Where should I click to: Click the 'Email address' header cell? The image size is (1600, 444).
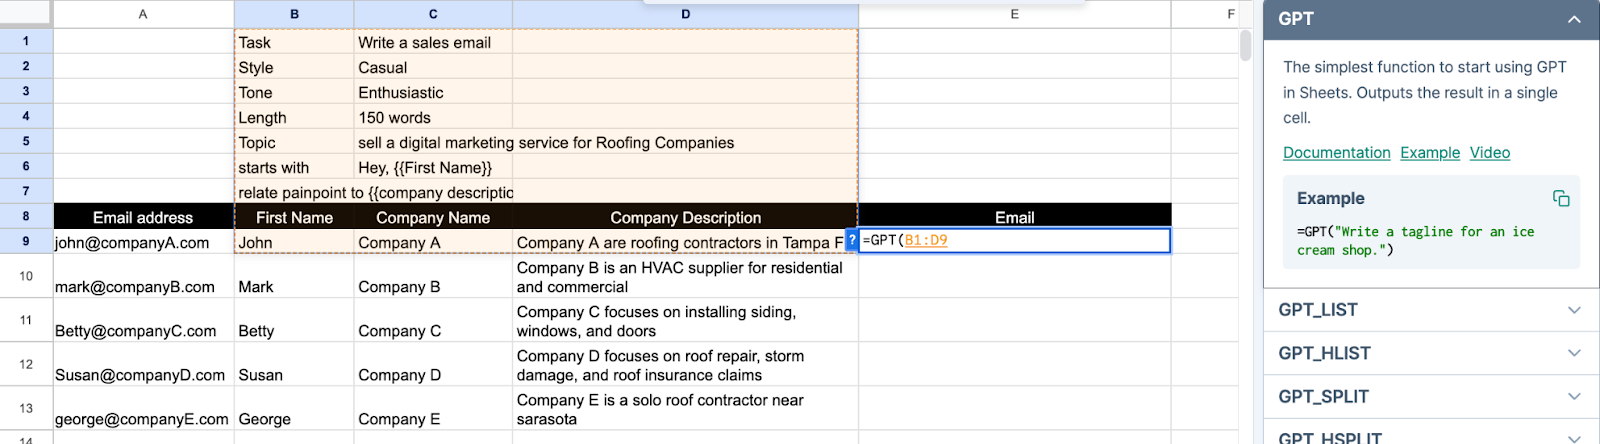(x=143, y=217)
